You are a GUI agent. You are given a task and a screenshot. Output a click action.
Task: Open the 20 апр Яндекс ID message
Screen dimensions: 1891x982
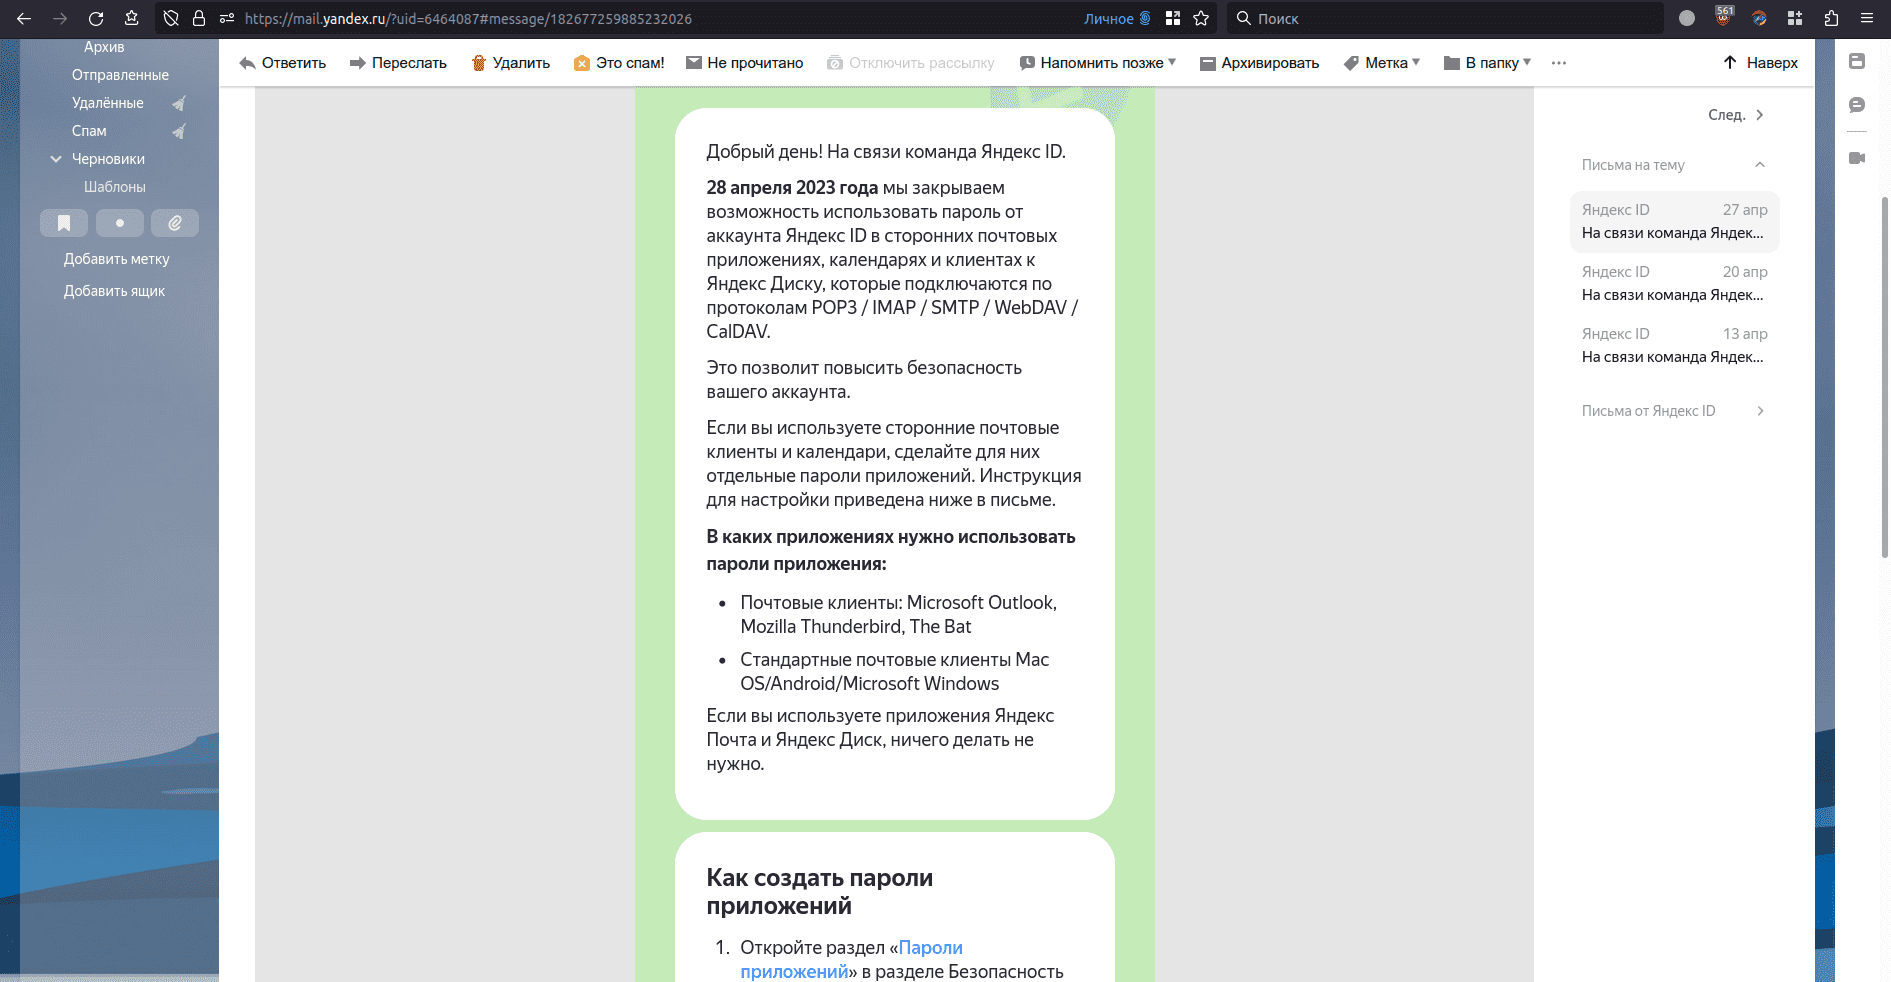1674,283
